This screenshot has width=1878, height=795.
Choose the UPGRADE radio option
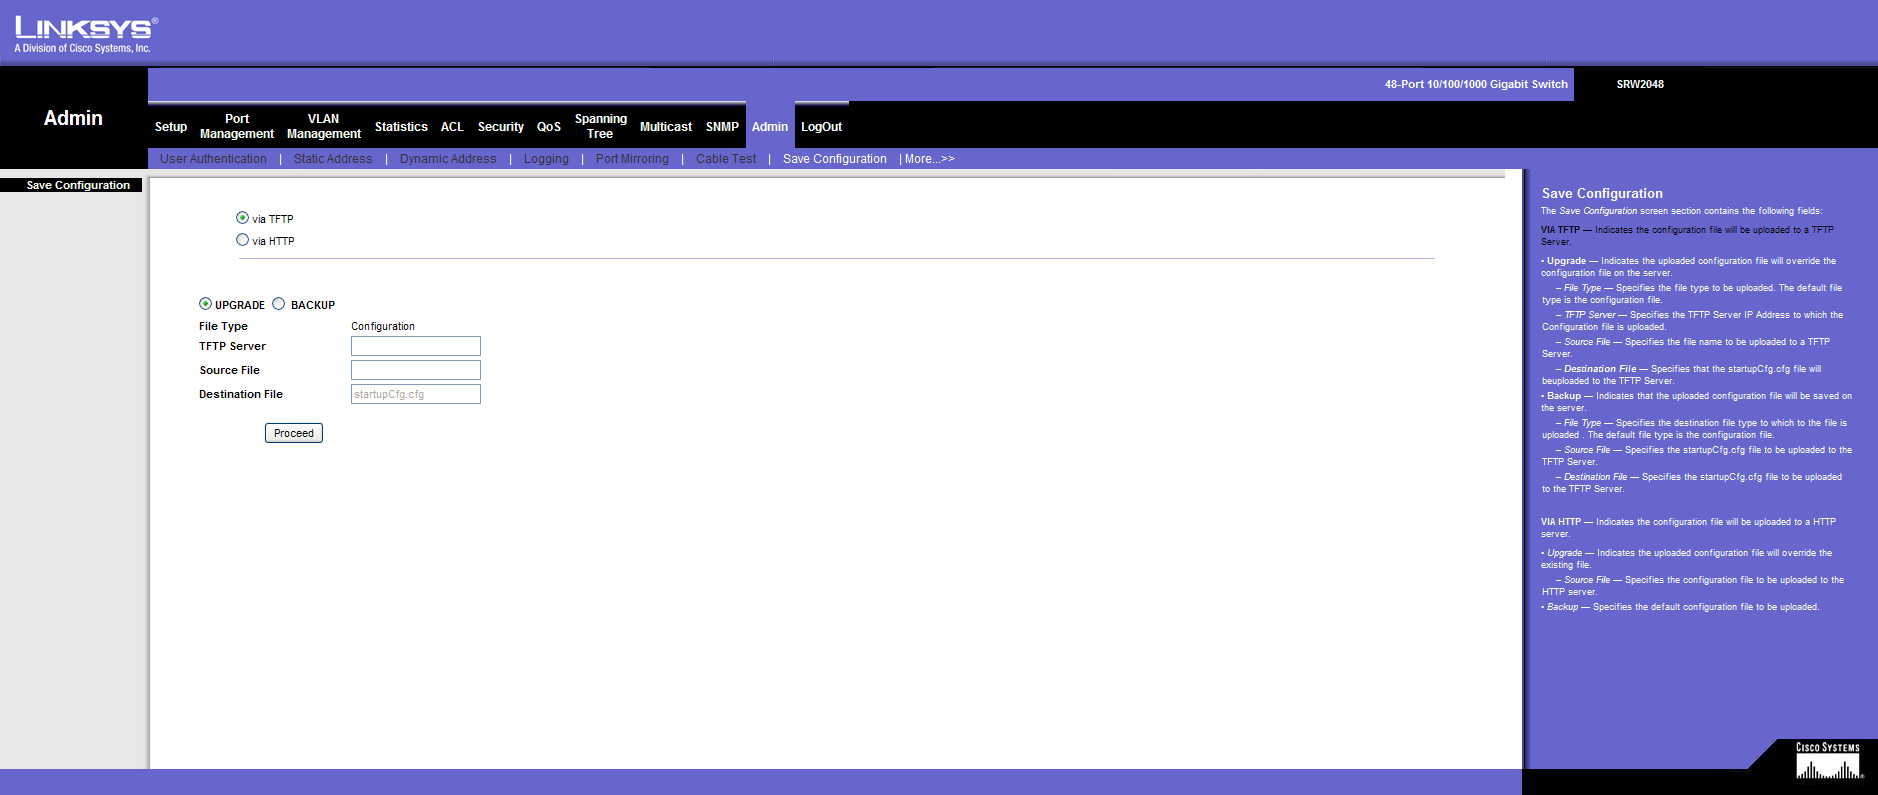click(205, 304)
